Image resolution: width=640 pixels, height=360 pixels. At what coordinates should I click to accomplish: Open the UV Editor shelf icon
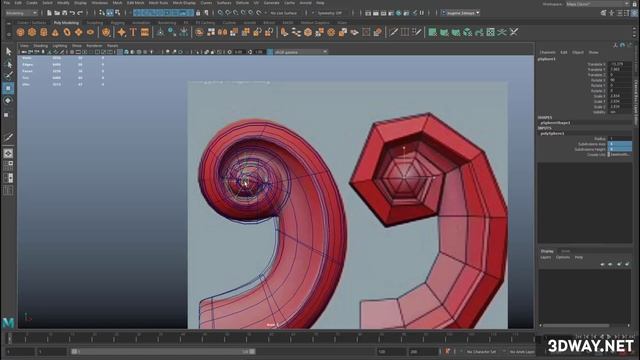(x=491, y=32)
